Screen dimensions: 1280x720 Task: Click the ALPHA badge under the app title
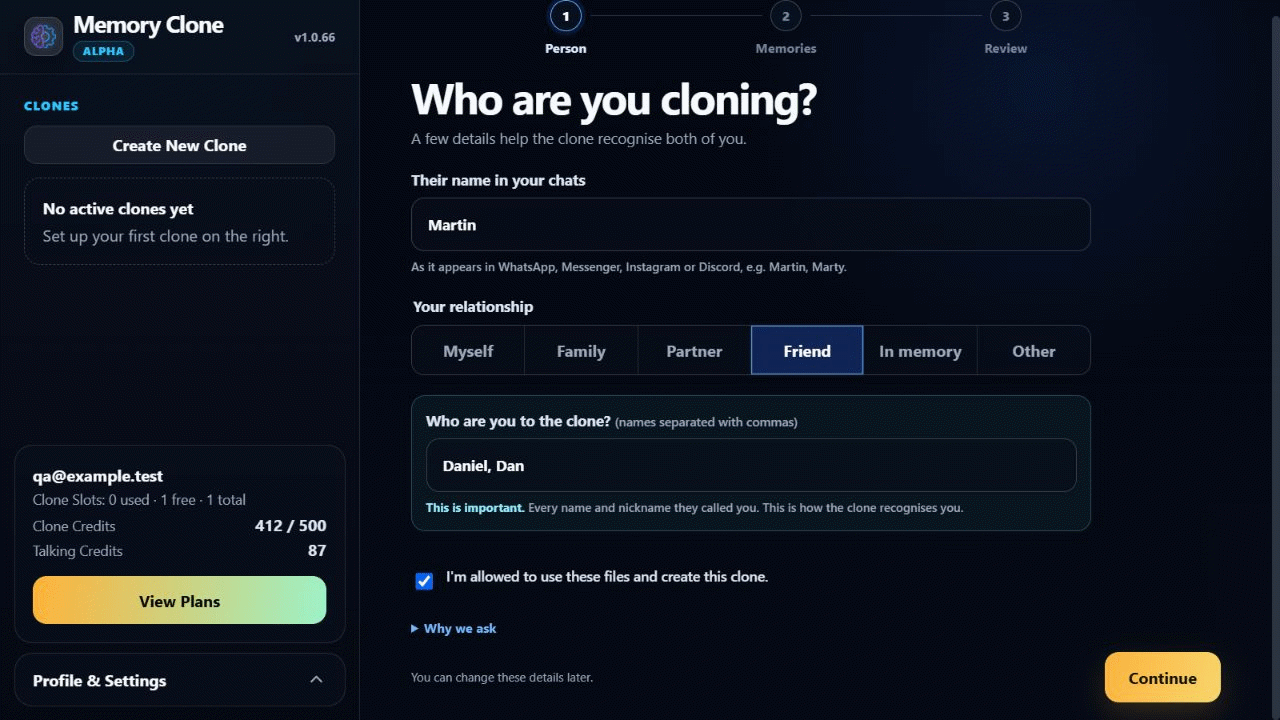(103, 51)
